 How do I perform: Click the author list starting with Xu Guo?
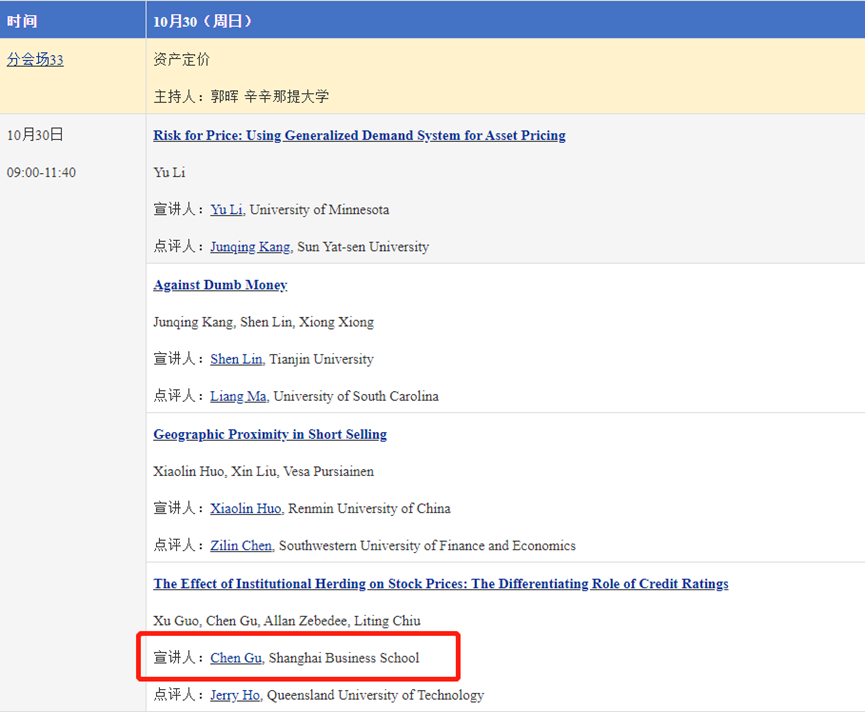pos(286,621)
